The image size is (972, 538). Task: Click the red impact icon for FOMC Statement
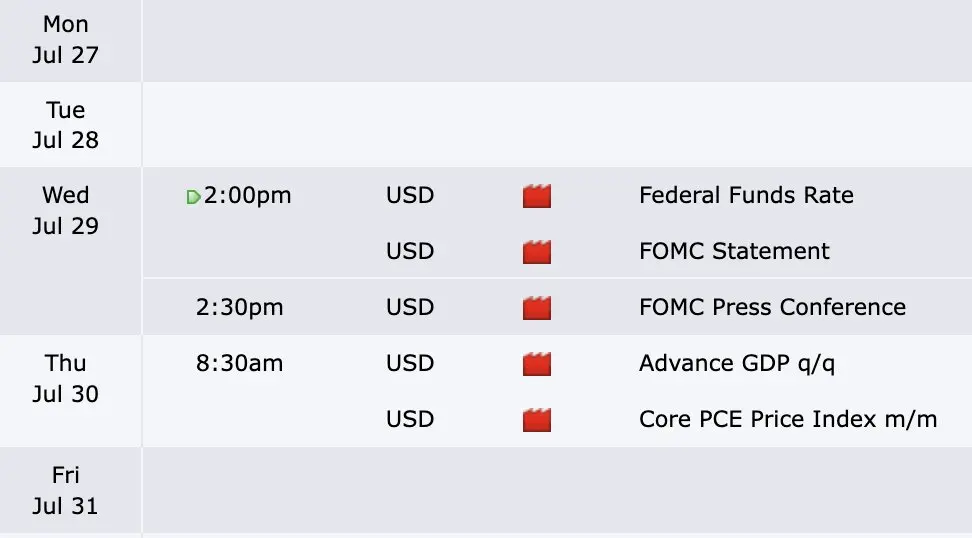click(537, 252)
